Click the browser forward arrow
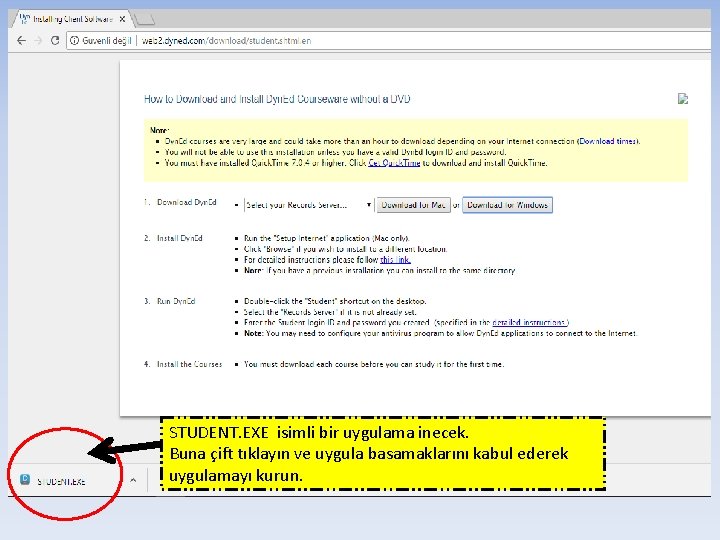The width and height of the screenshot is (720, 540). [x=38, y=40]
